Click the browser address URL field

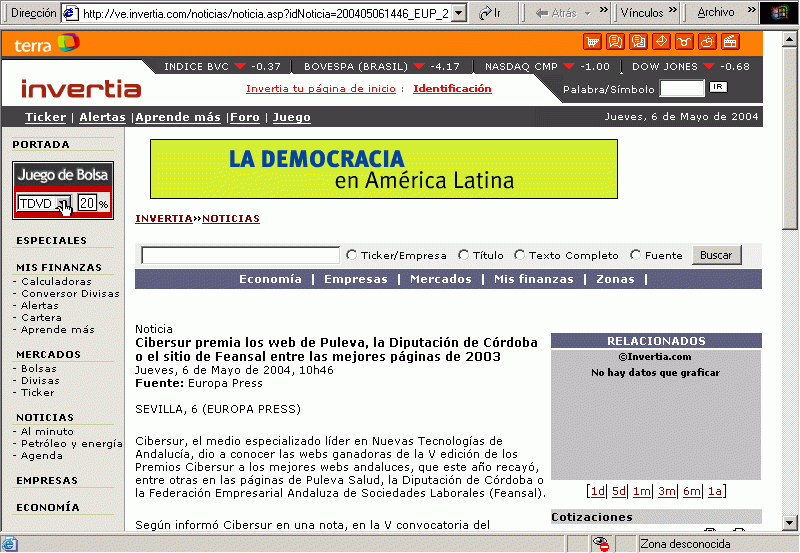point(266,13)
